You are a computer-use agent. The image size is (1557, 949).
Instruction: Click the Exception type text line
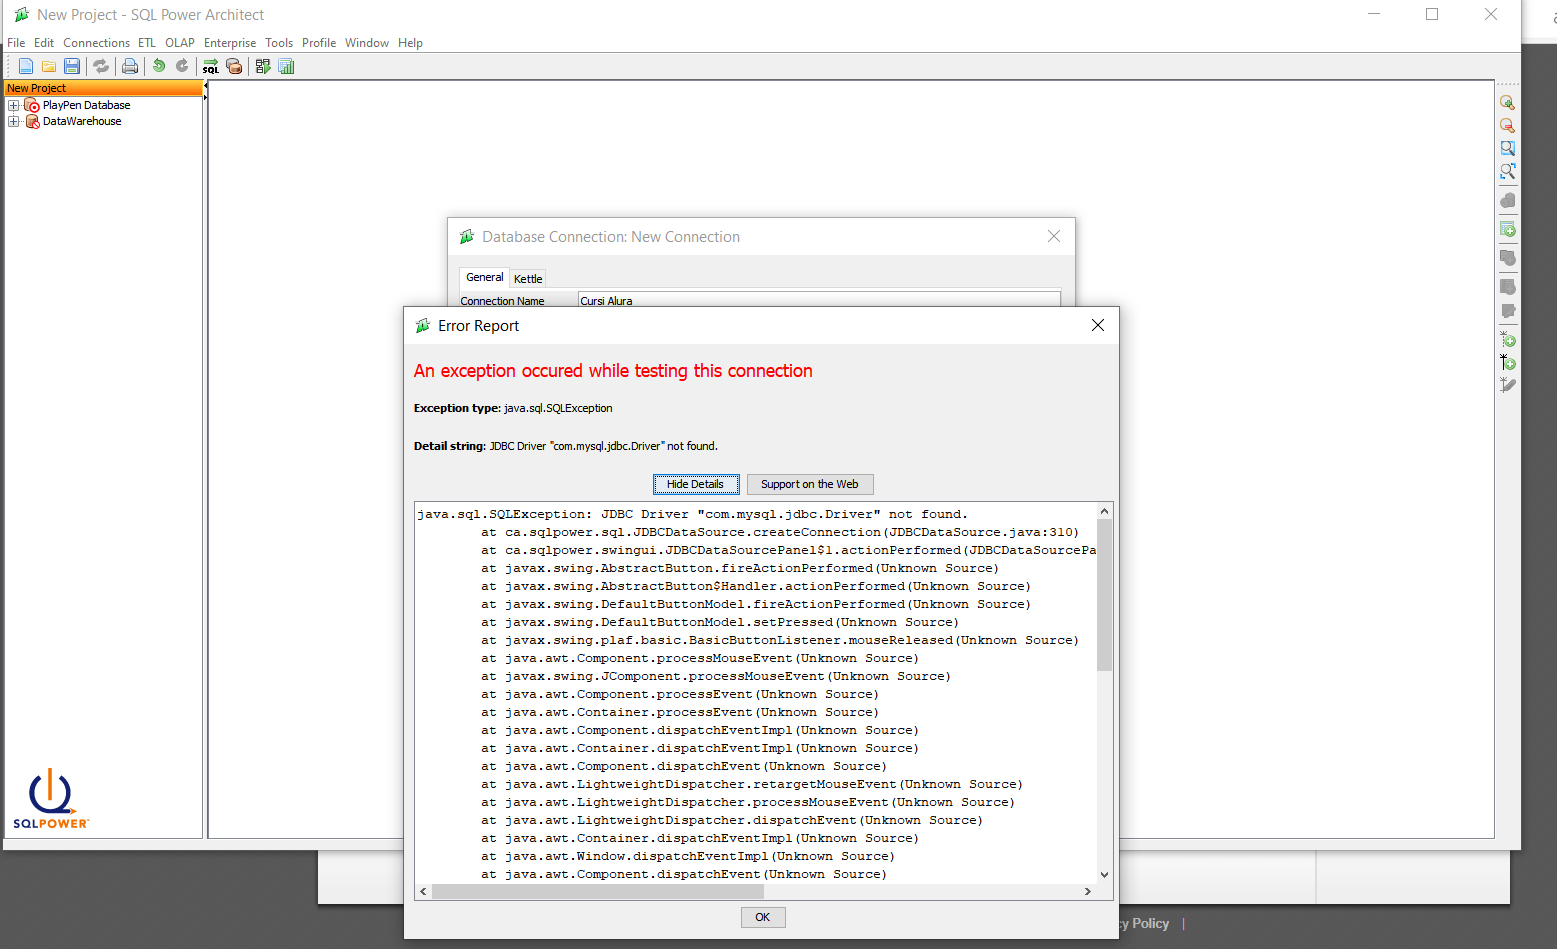pos(513,408)
